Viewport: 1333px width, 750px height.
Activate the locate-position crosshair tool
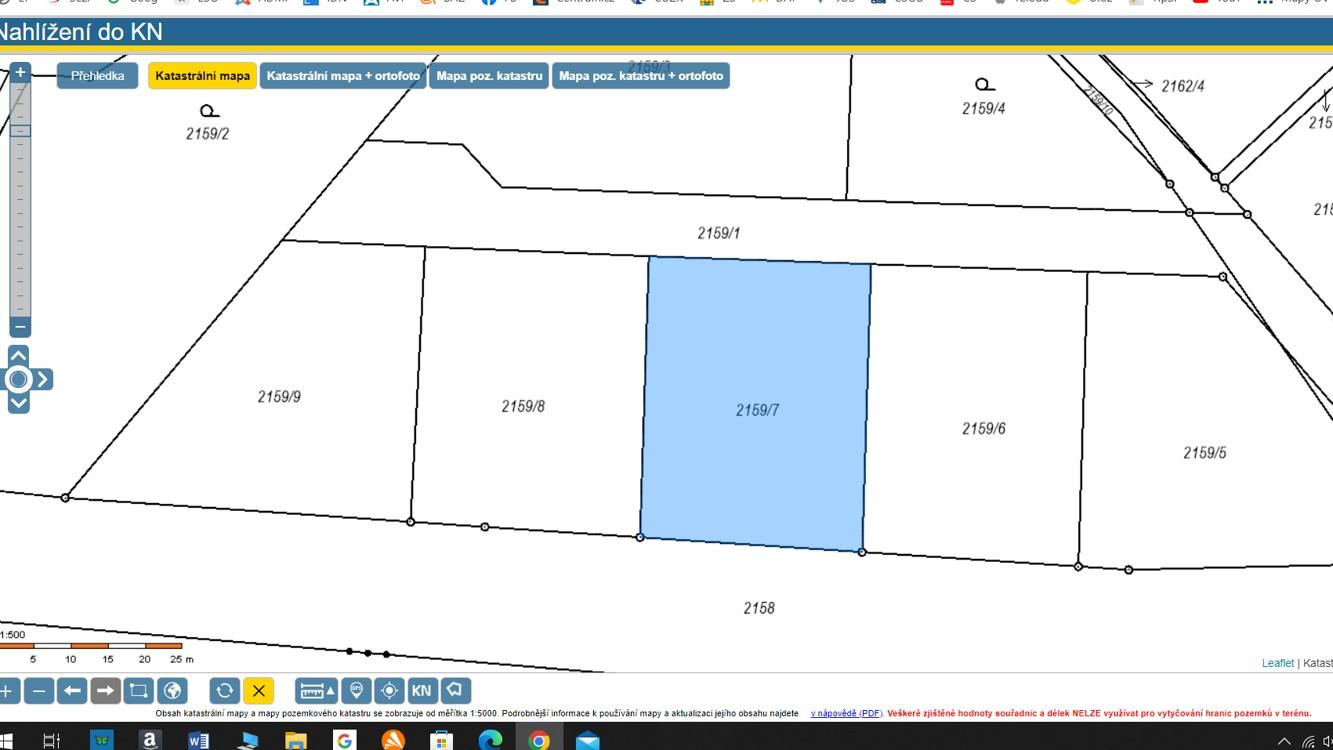point(389,691)
